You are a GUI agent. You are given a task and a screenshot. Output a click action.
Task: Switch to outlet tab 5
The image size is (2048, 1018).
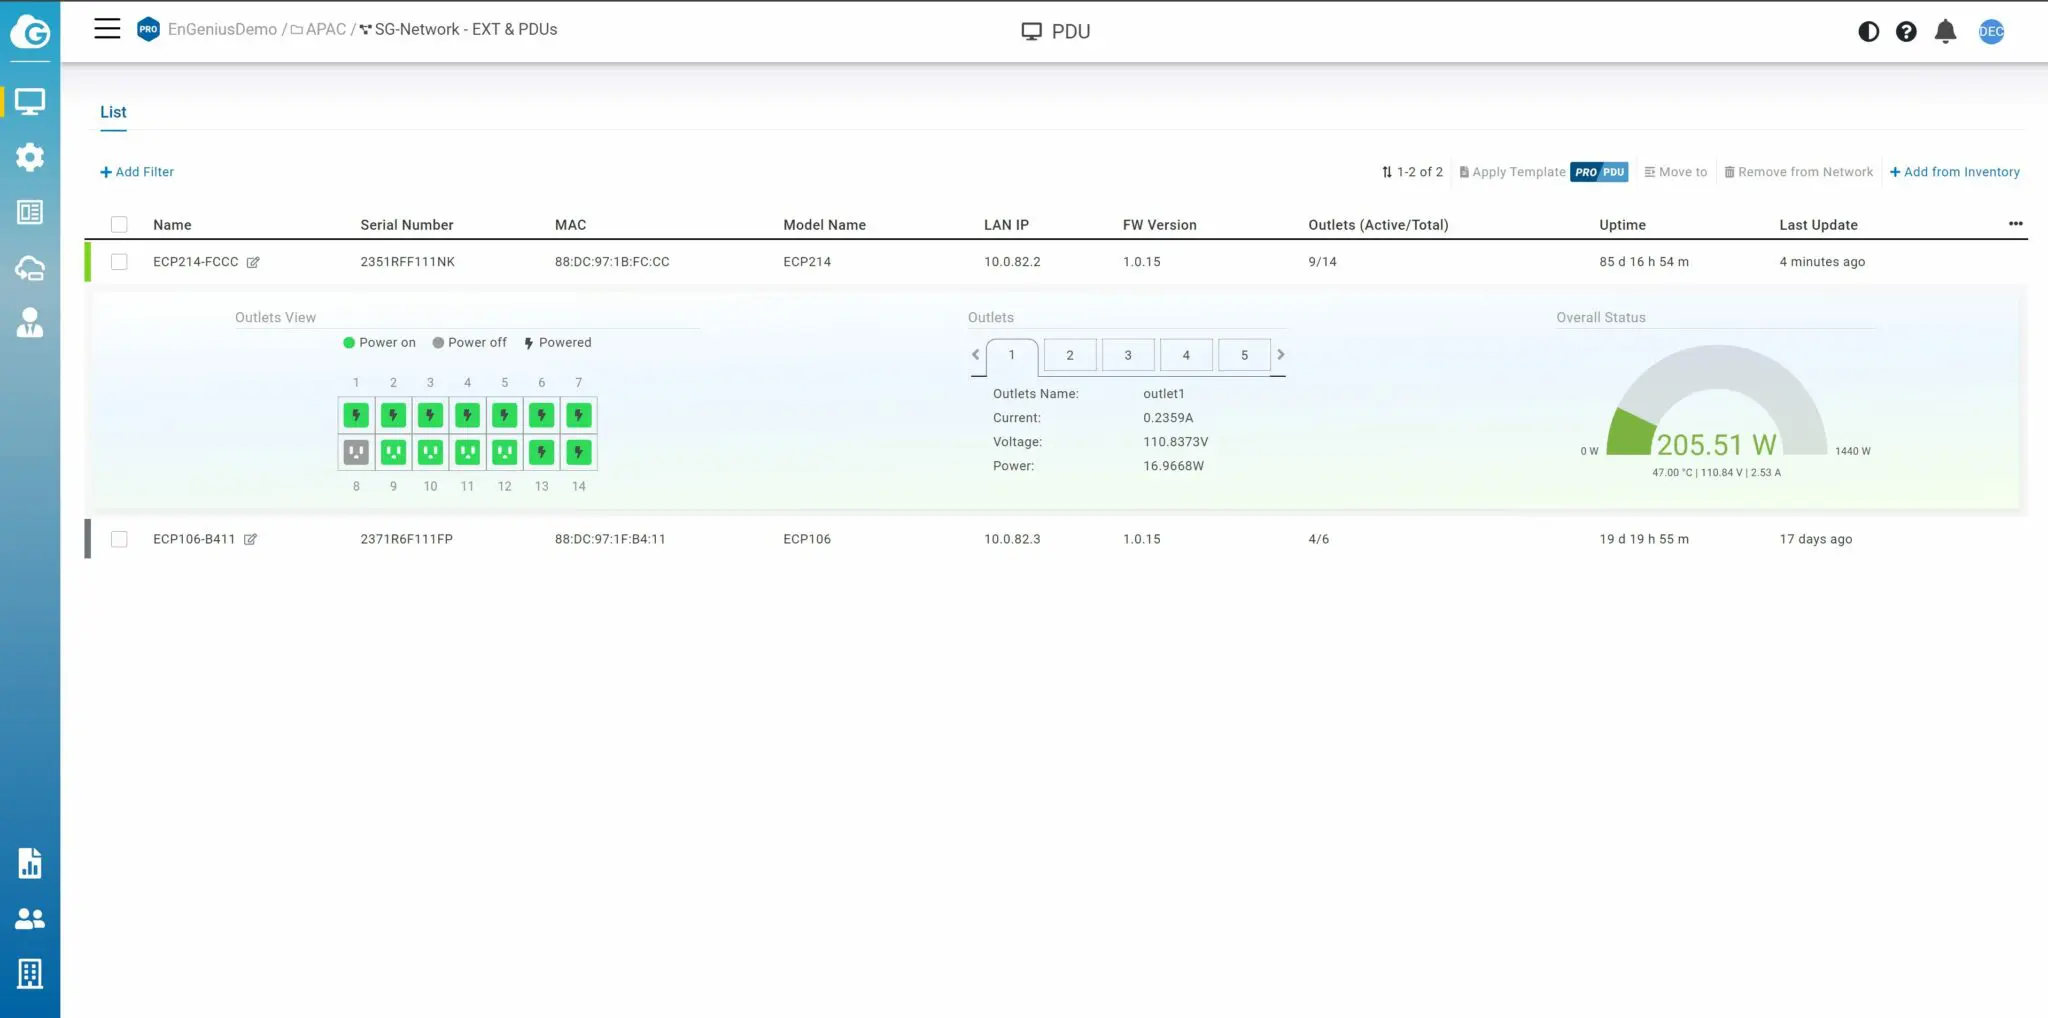pos(1244,355)
